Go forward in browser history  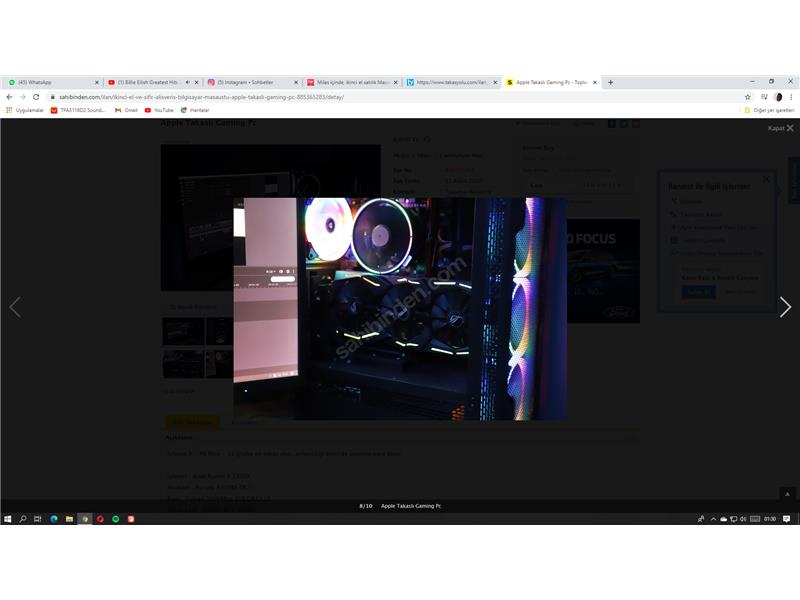pos(22,97)
